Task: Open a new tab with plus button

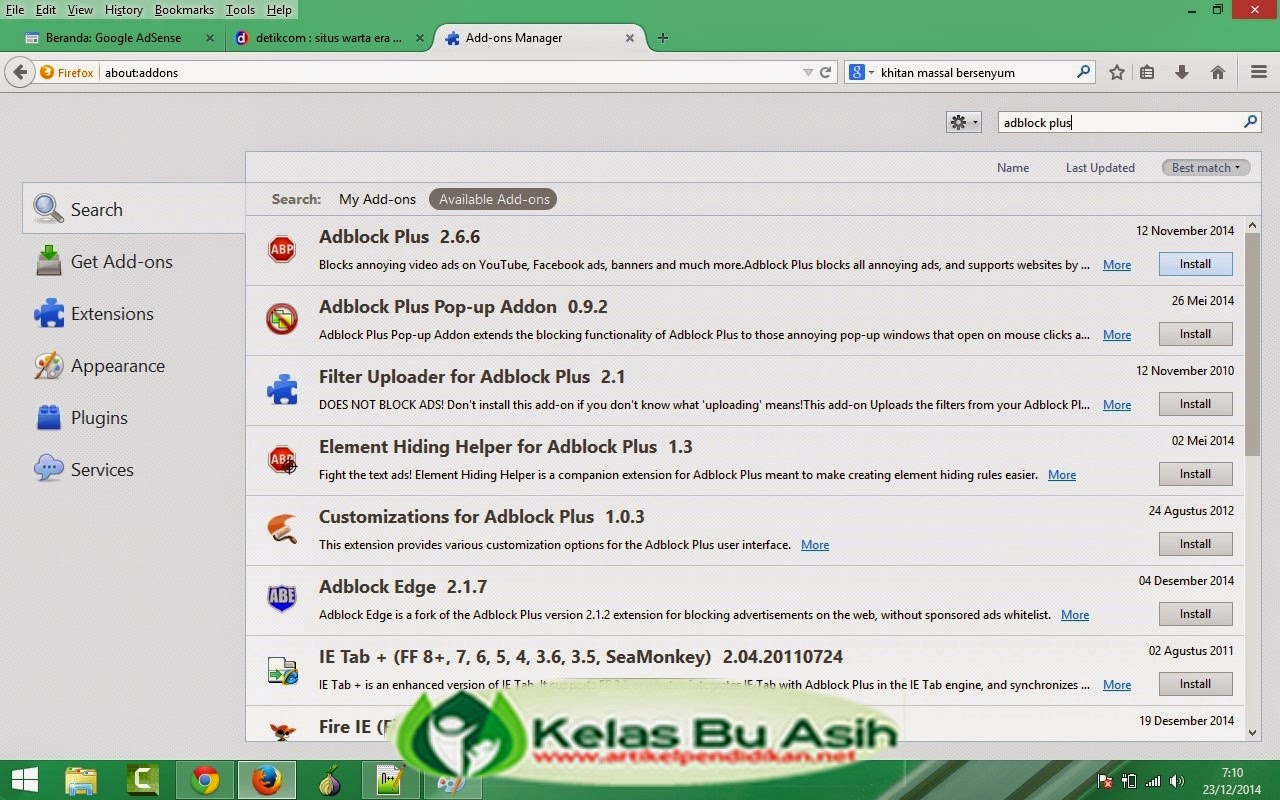Action: coord(662,38)
